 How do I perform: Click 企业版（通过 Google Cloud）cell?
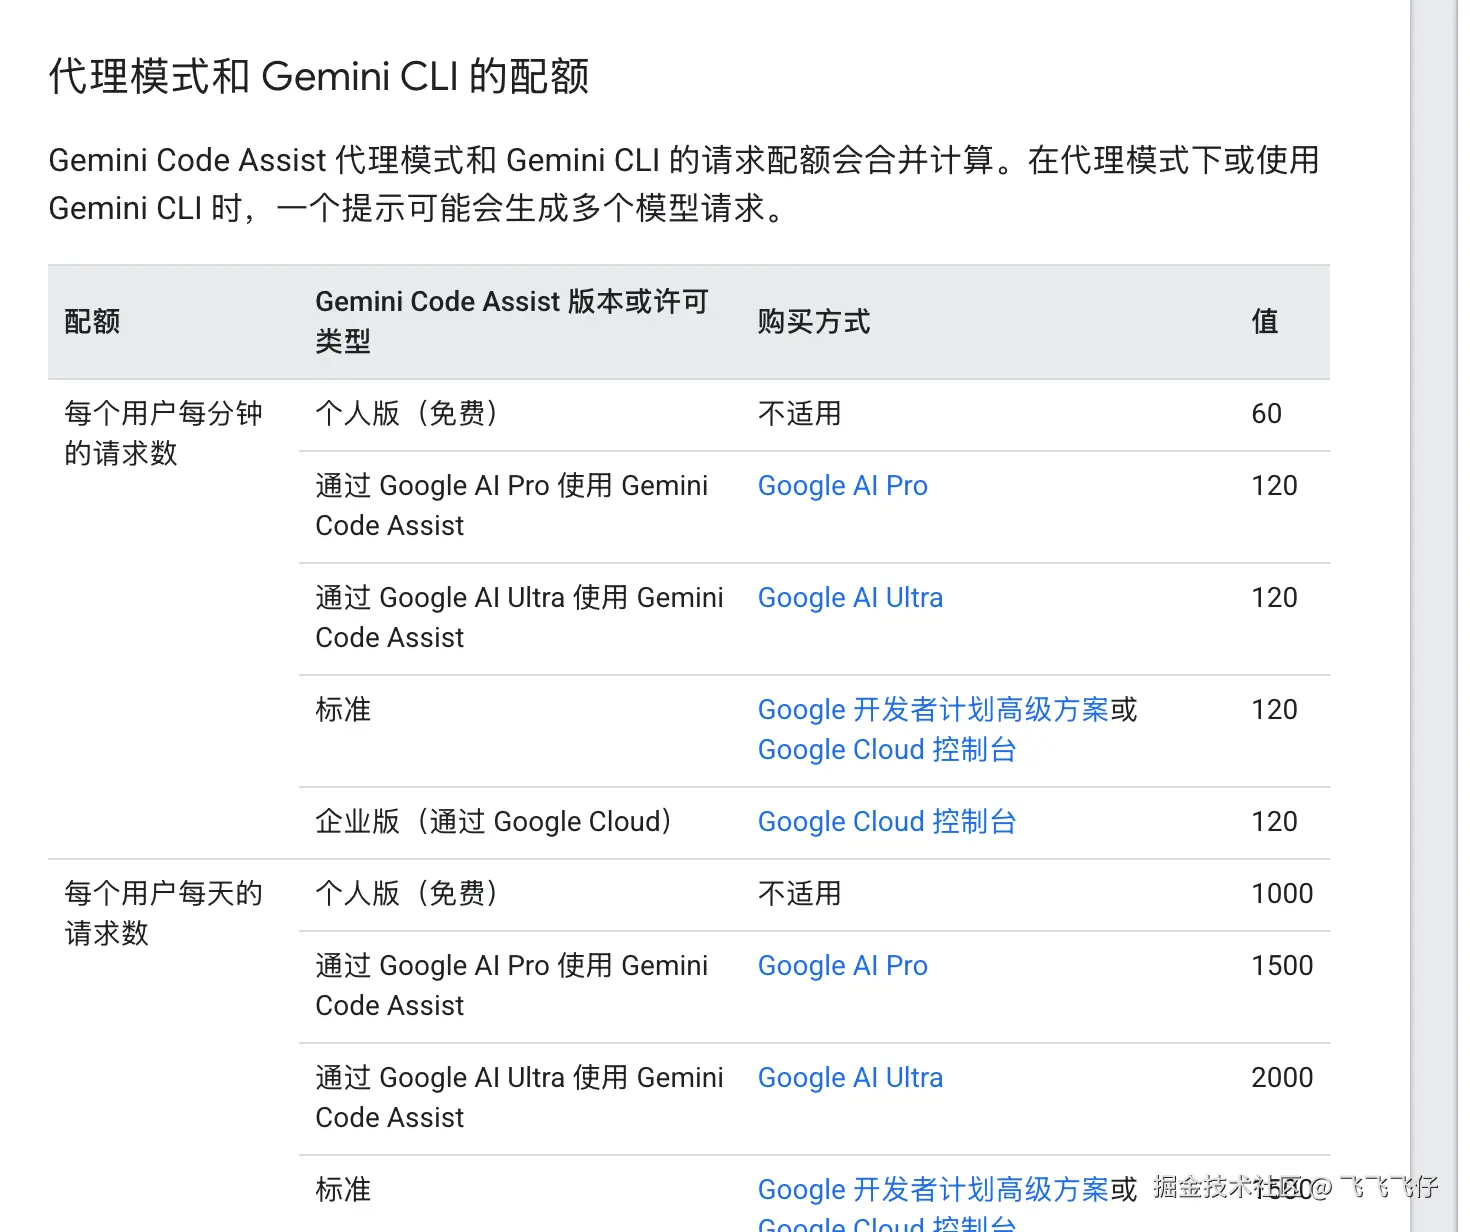coord(493,822)
